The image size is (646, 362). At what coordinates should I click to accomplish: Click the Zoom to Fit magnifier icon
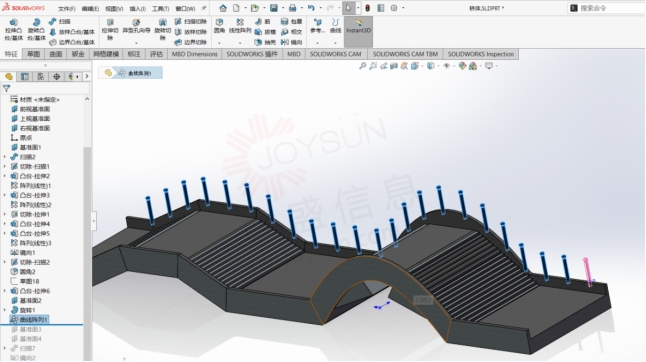(363, 66)
